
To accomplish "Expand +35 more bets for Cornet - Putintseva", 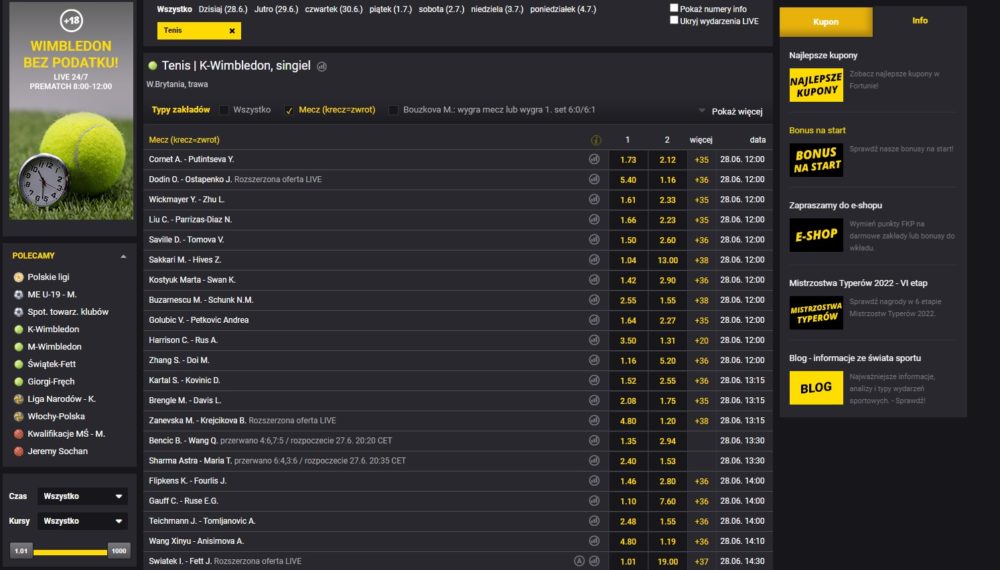I will point(702,159).
